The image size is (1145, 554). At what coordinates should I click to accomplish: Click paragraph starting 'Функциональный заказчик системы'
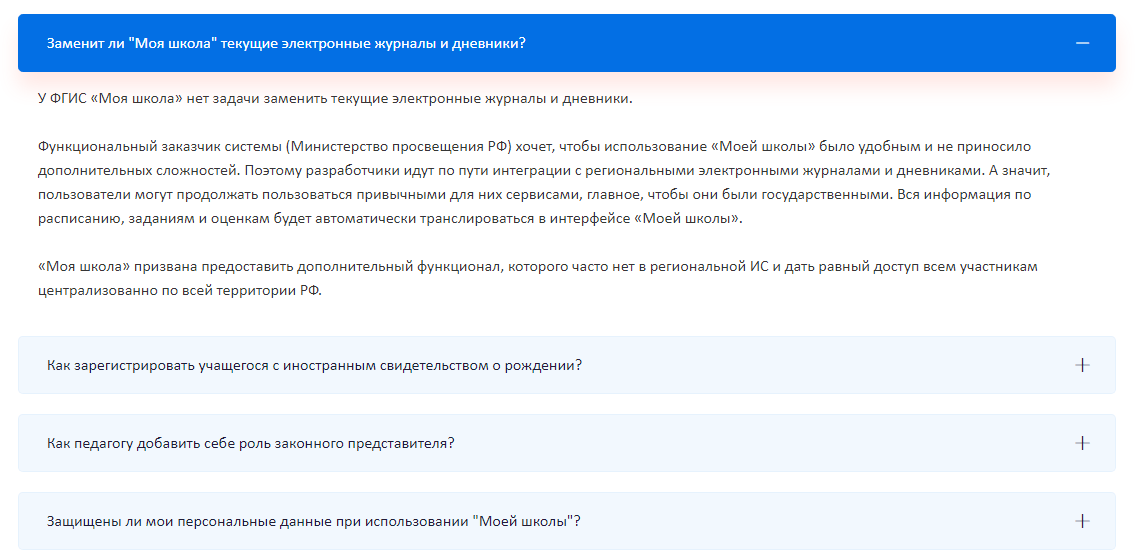(544, 182)
